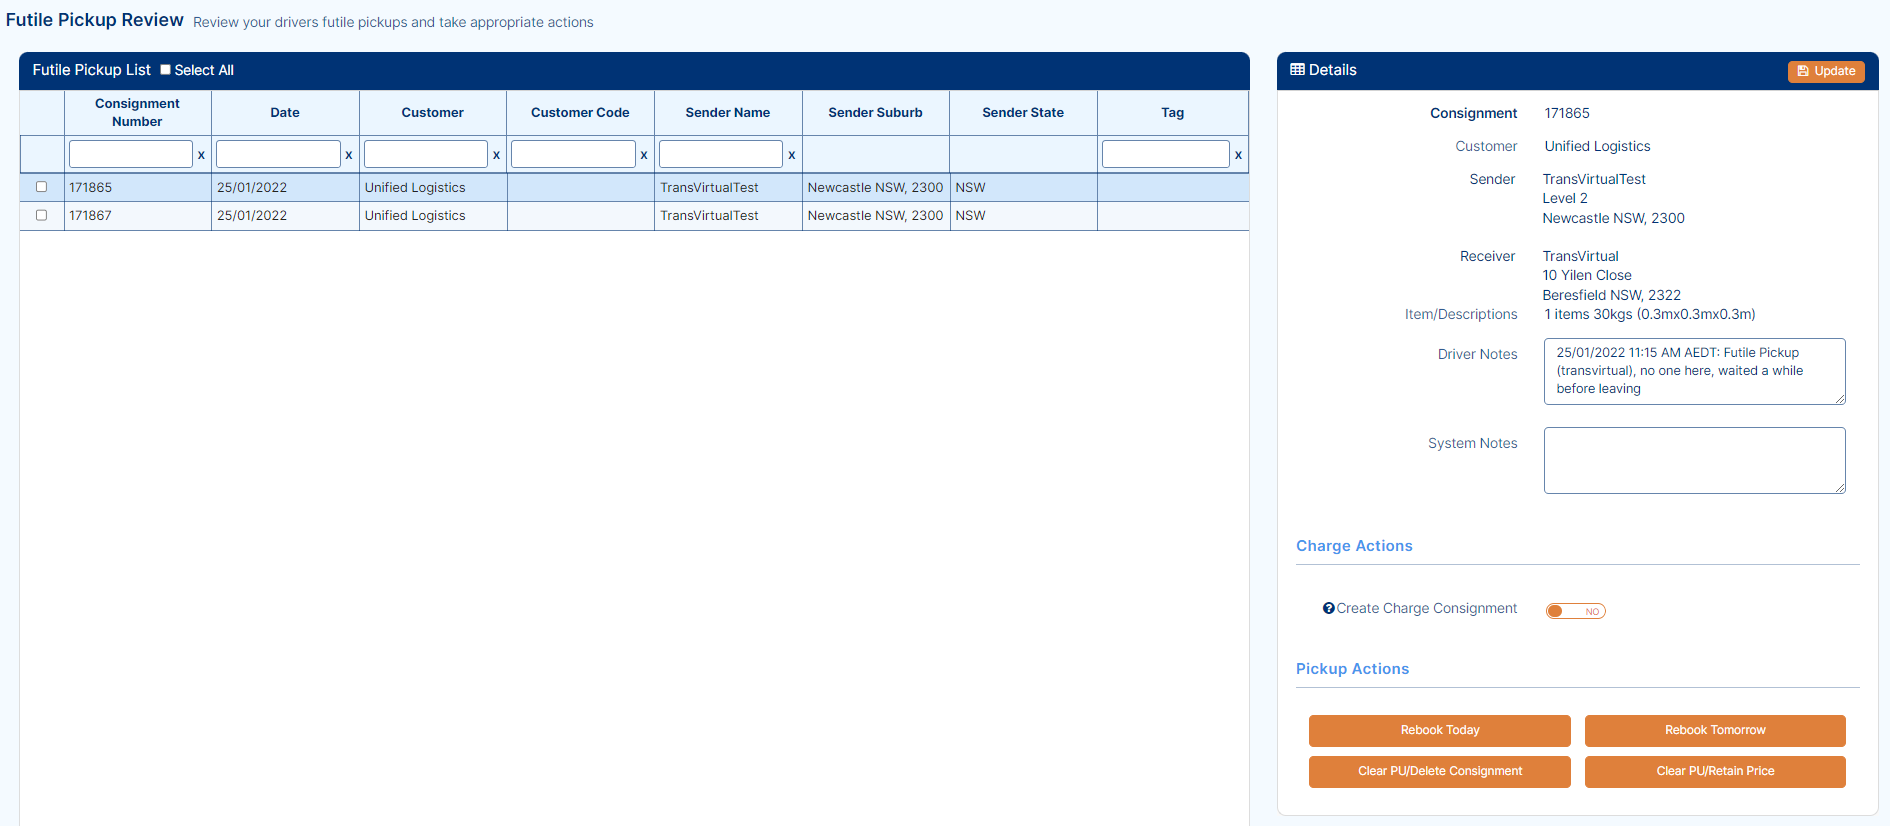
Task: Sort by Tag column header
Action: (x=1172, y=112)
